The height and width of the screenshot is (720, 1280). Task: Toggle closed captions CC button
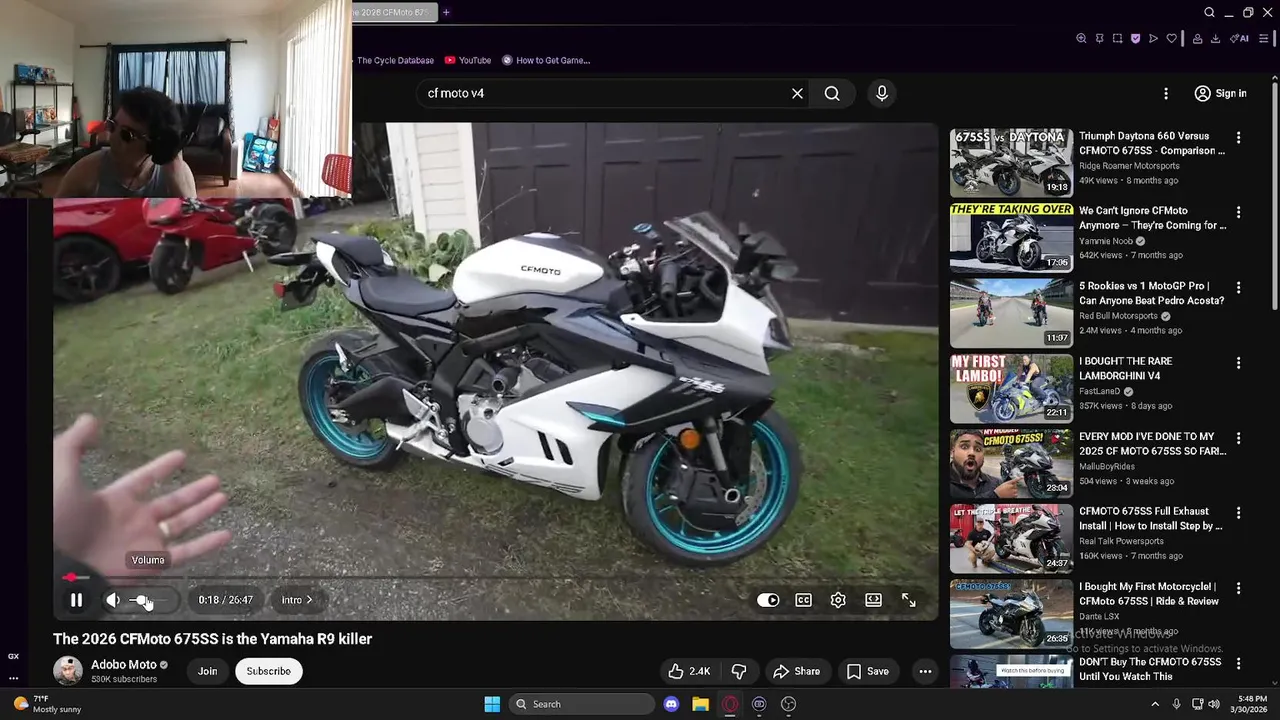coord(803,600)
